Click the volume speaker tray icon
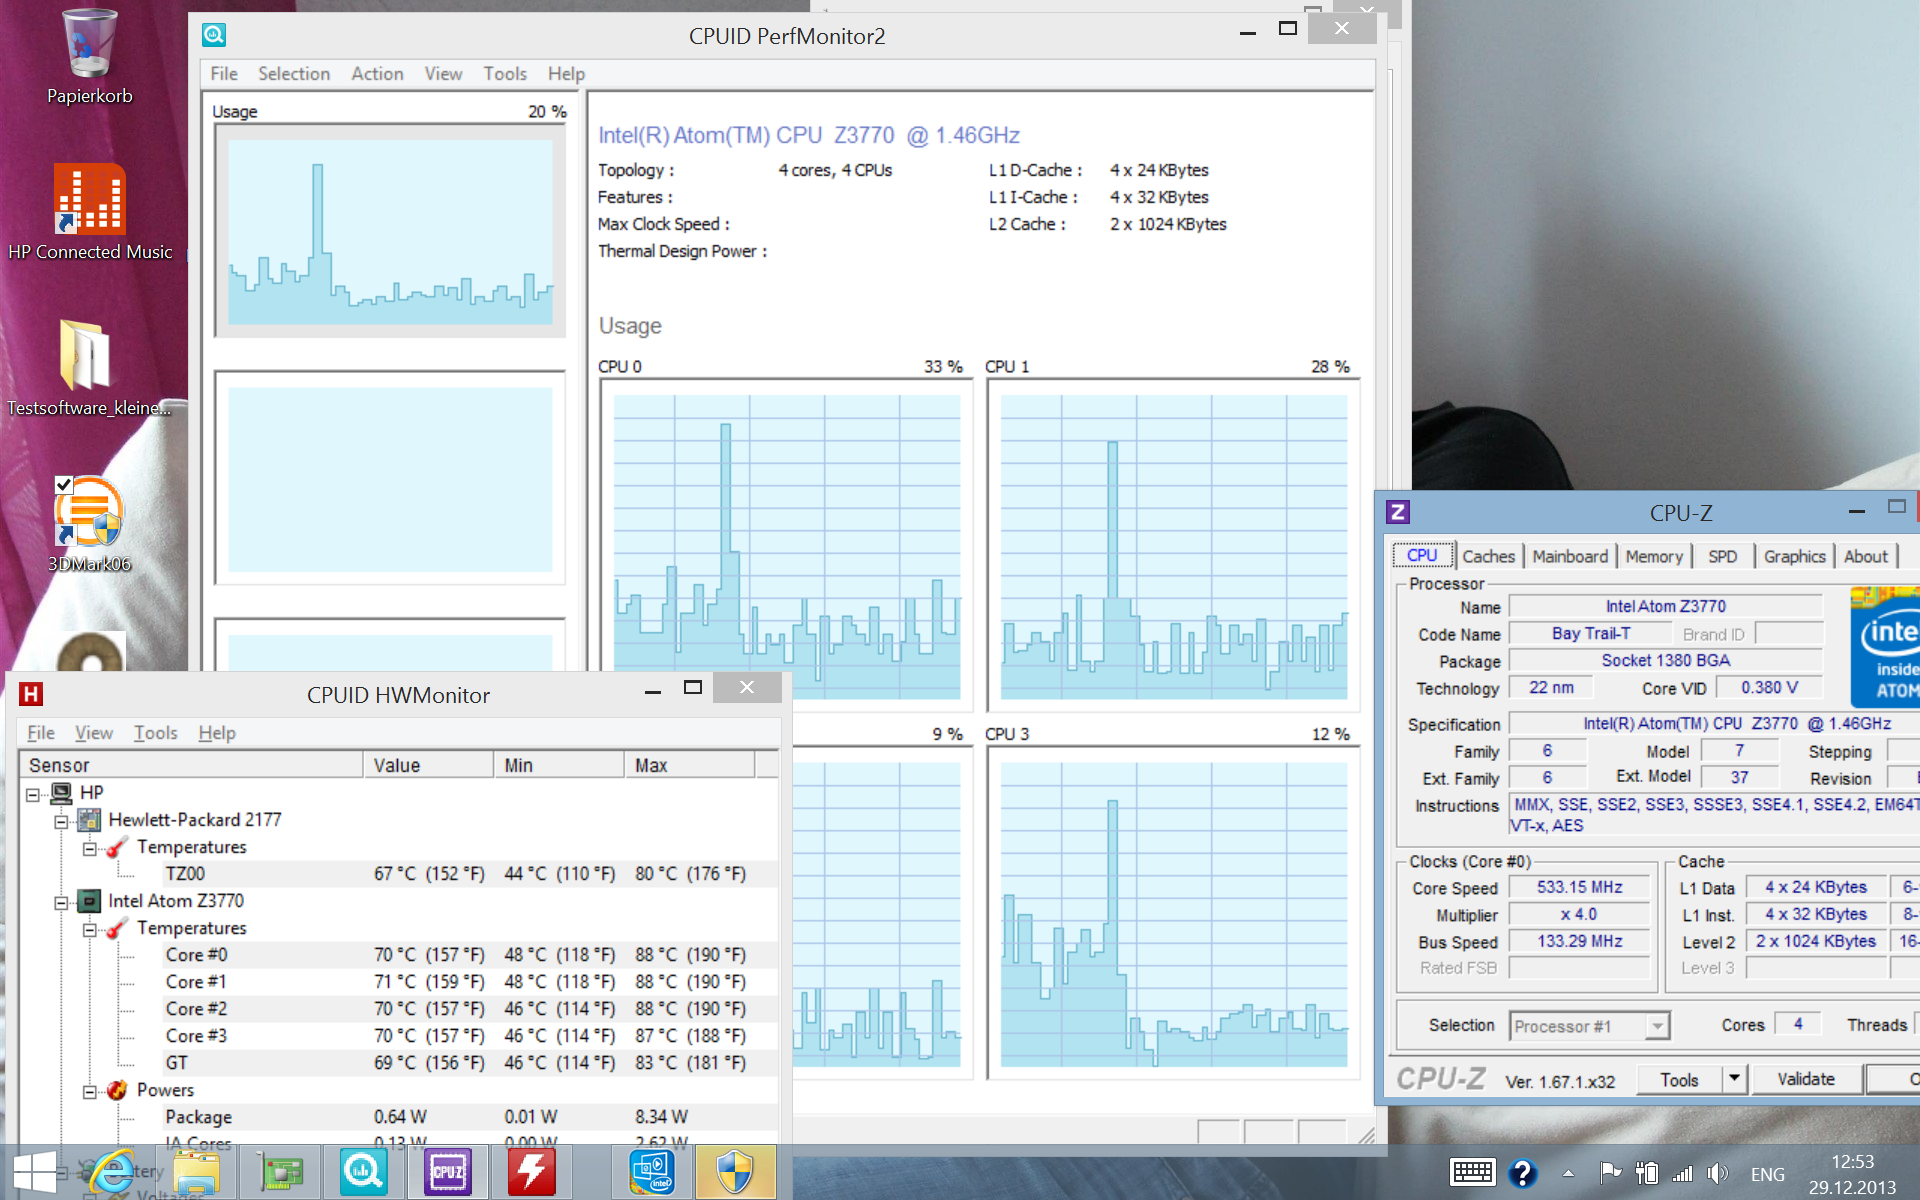1920x1200 pixels. point(1717,1173)
